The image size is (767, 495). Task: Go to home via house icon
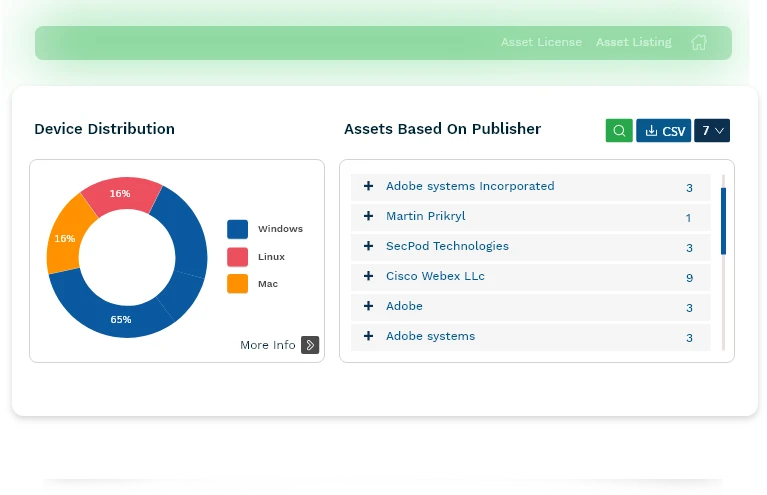(699, 42)
